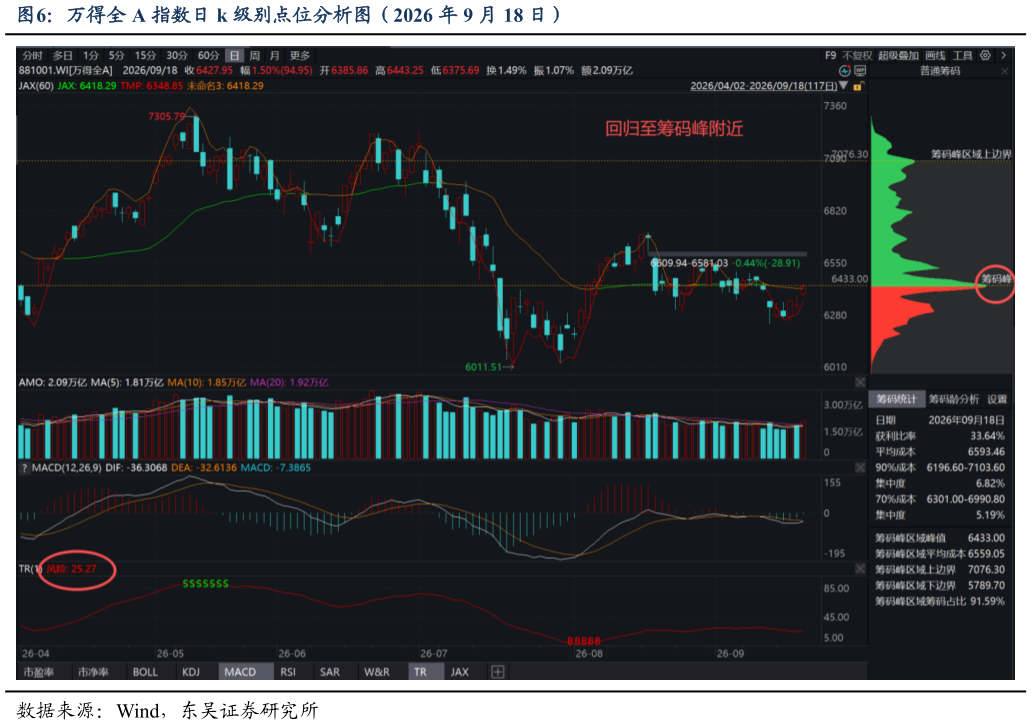This screenshot has width=1032, height=725.
Task: Select the KDJ indicator tab
Action: (x=191, y=672)
